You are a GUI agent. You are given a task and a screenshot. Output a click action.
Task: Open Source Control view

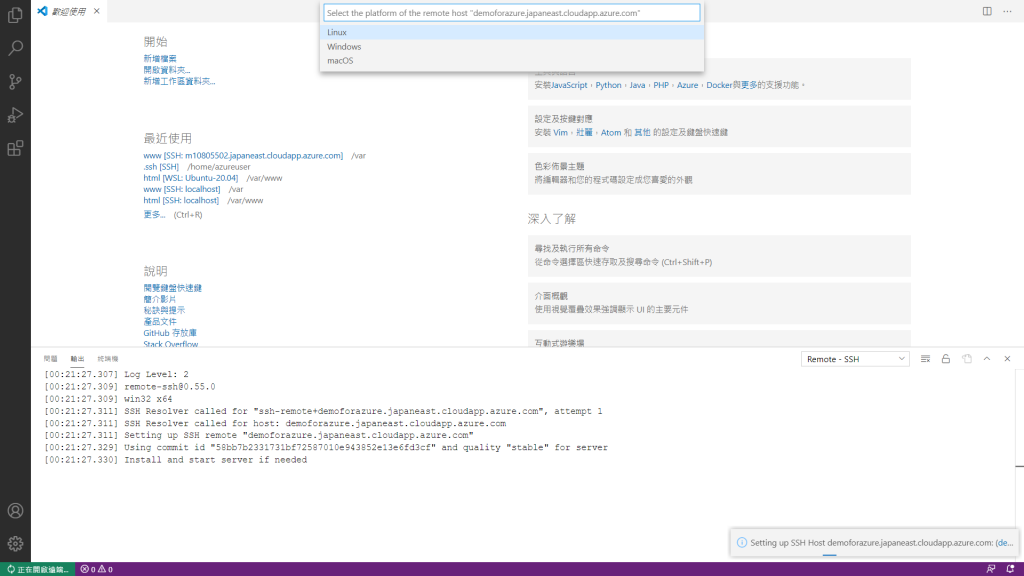coord(15,81)
